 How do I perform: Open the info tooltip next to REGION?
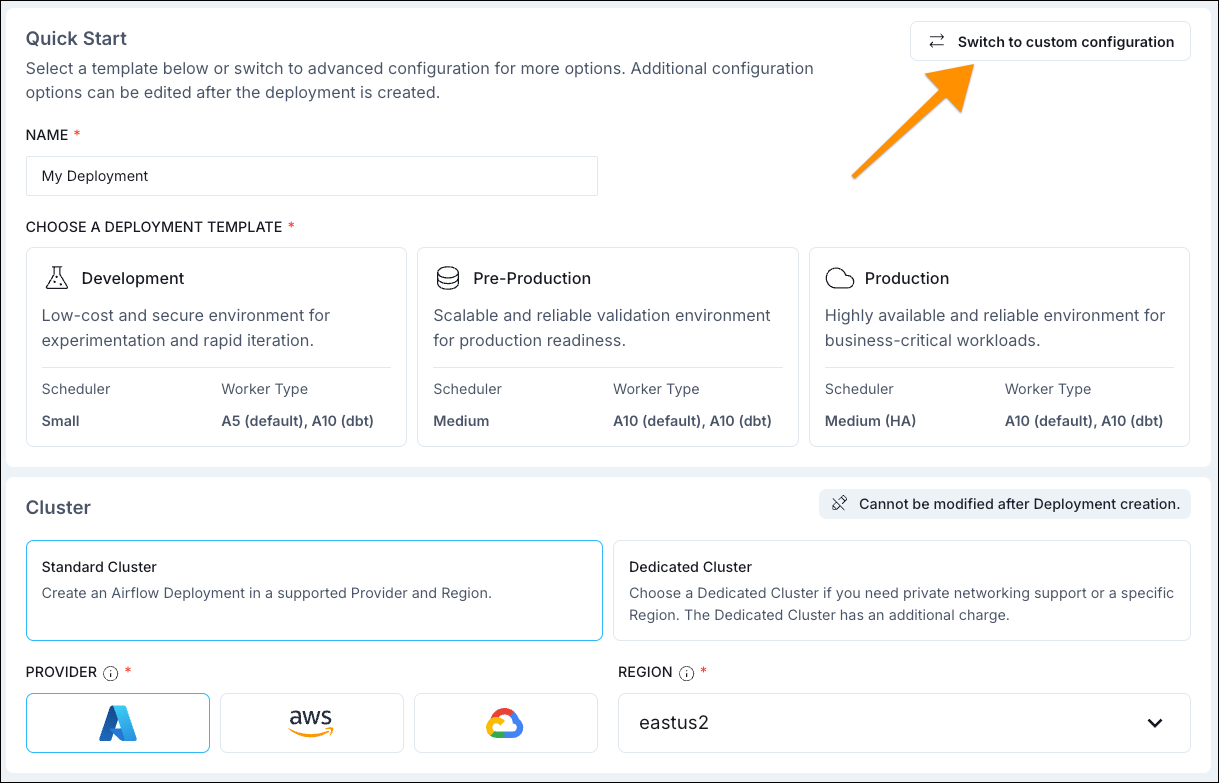(x=688, y=673)
